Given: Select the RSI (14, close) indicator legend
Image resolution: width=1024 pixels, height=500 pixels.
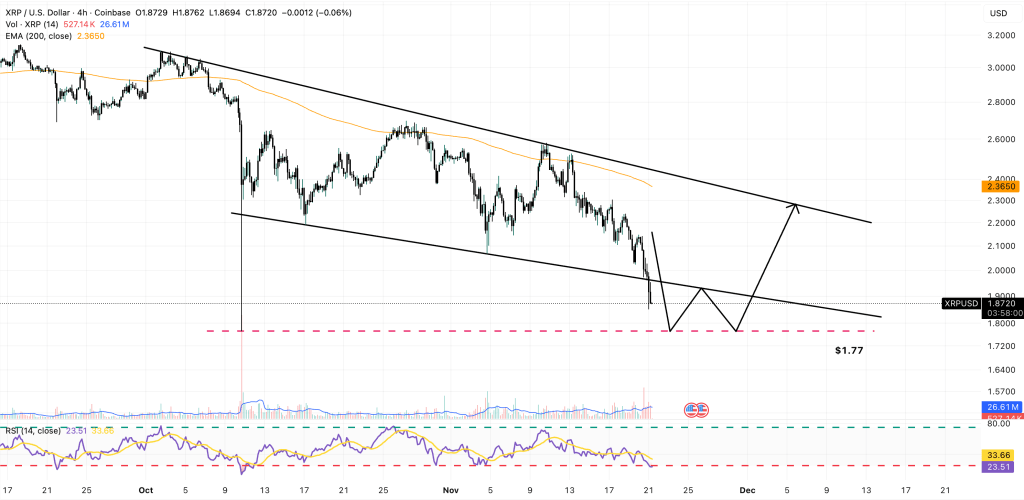Looking at the screenshot, I should point(30,430).
